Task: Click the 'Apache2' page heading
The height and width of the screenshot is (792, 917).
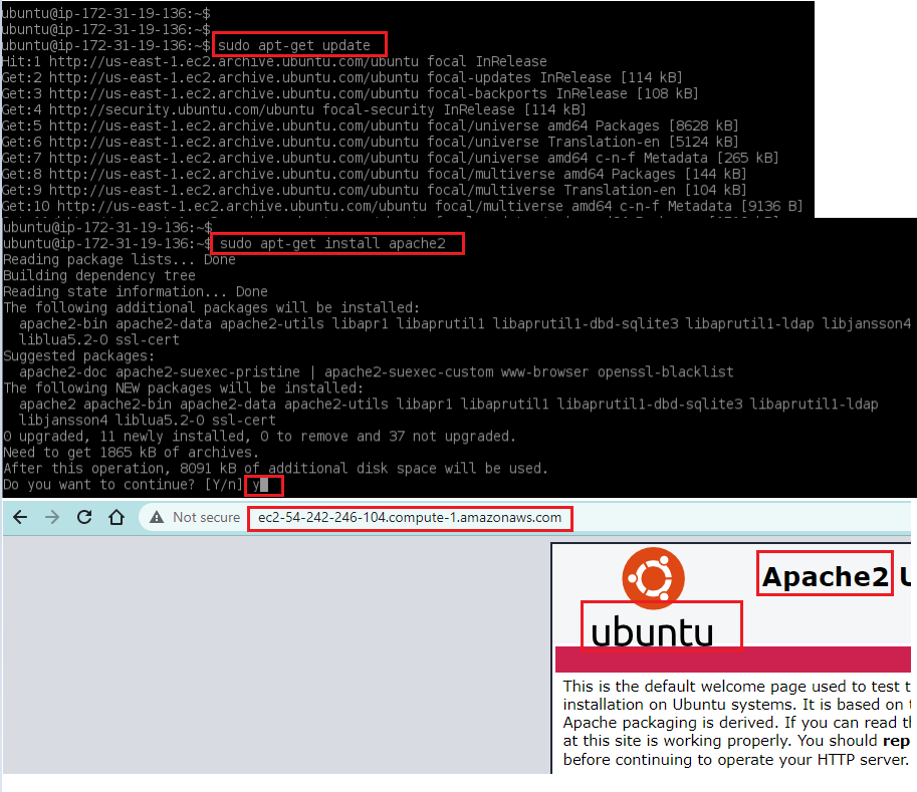Action: tap(825, 577)
